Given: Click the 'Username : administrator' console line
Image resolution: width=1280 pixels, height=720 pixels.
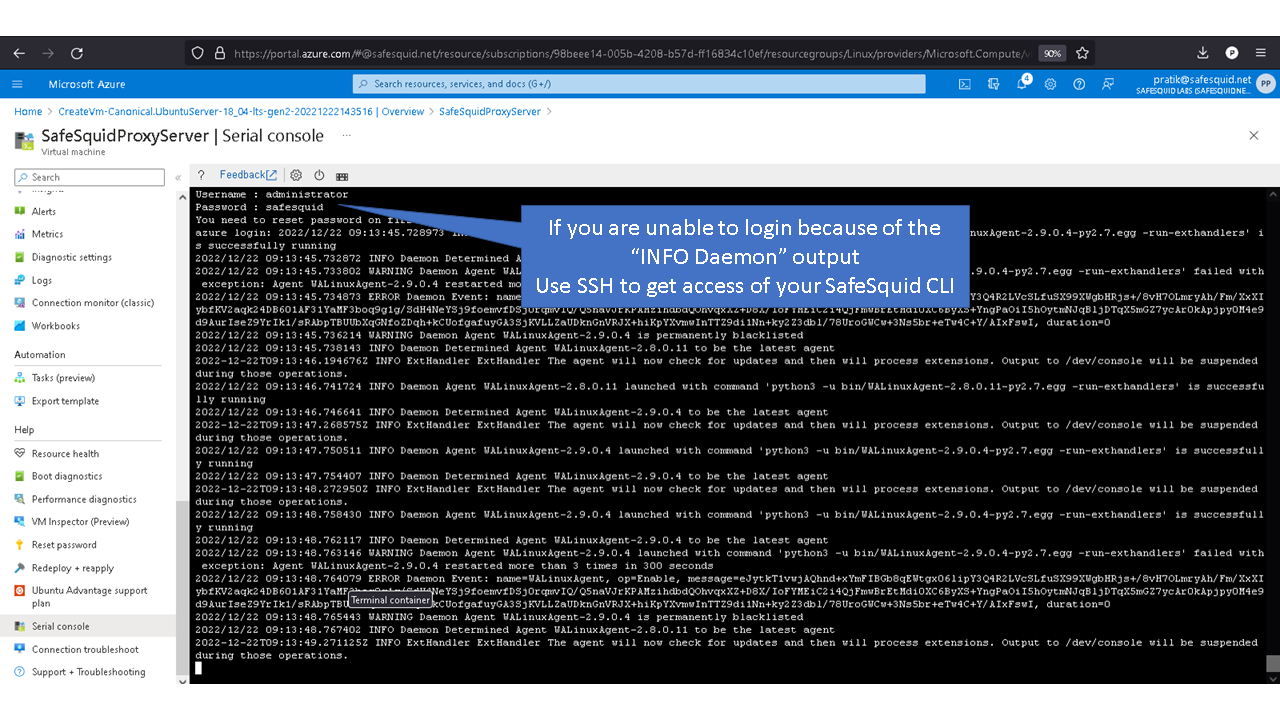Looking at the screenshot, I should [272, 194].
